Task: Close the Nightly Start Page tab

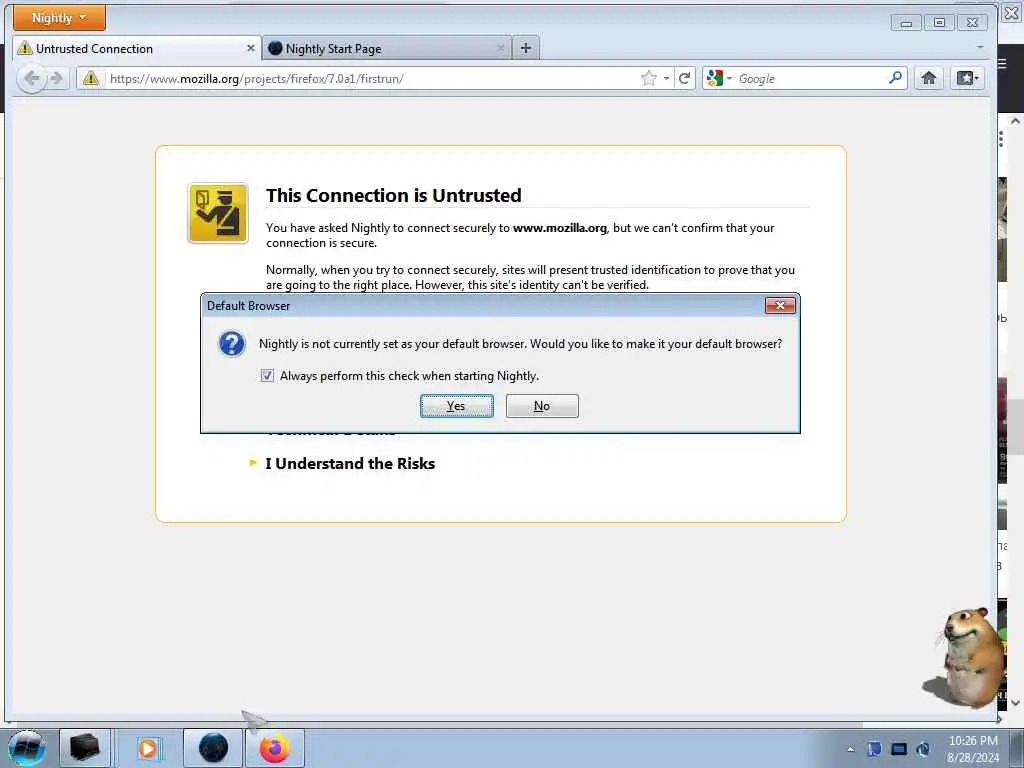Action: pyautogui.click(x=501, y=48)
